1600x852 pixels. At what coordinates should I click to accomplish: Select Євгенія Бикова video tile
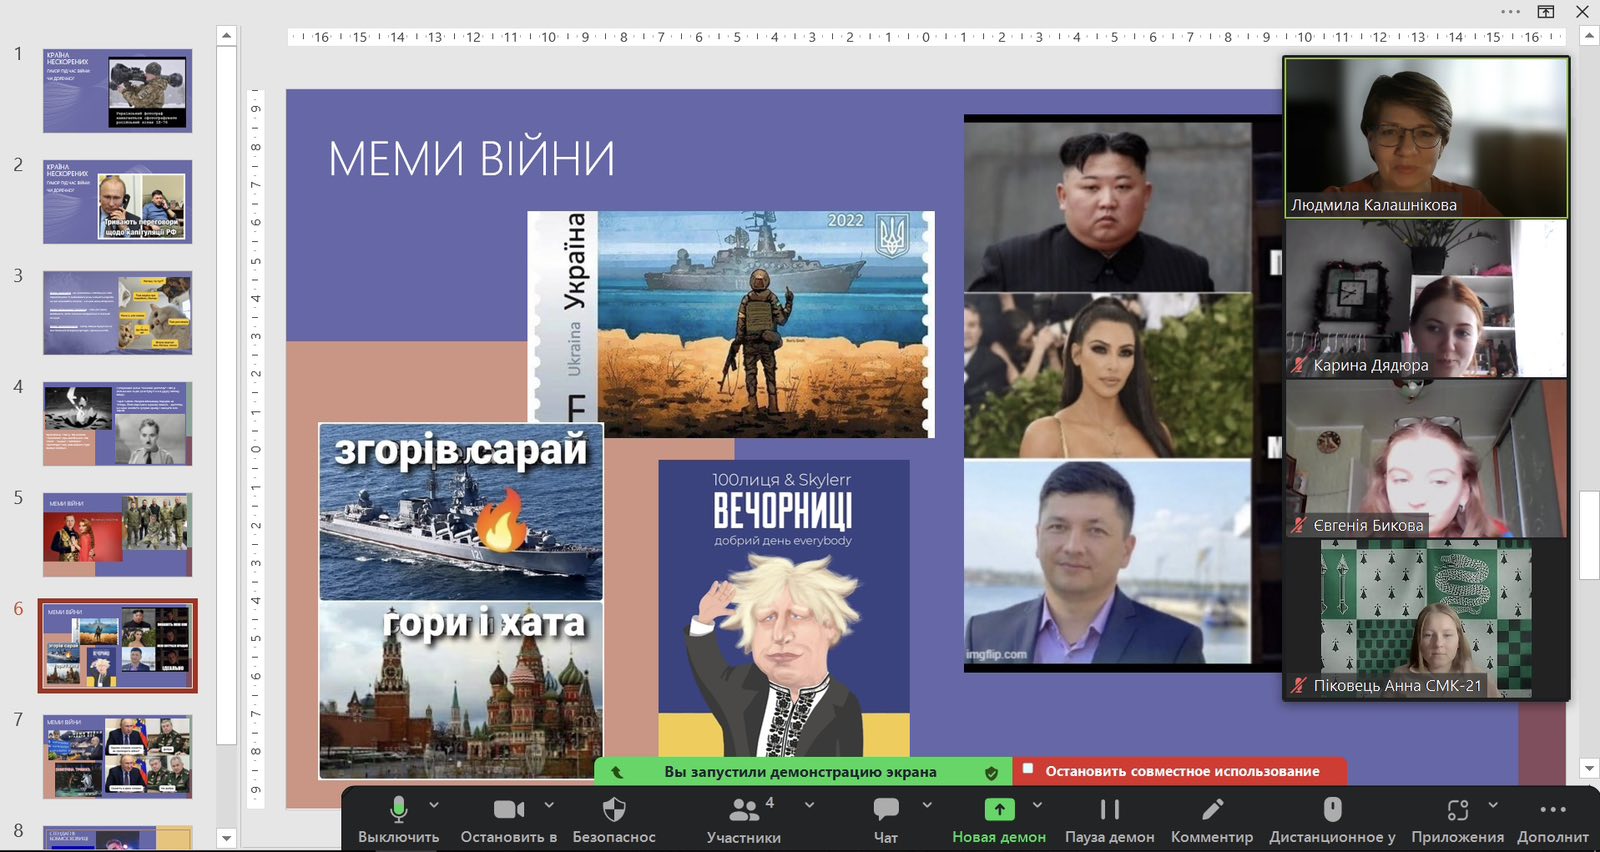[1427, 458]
